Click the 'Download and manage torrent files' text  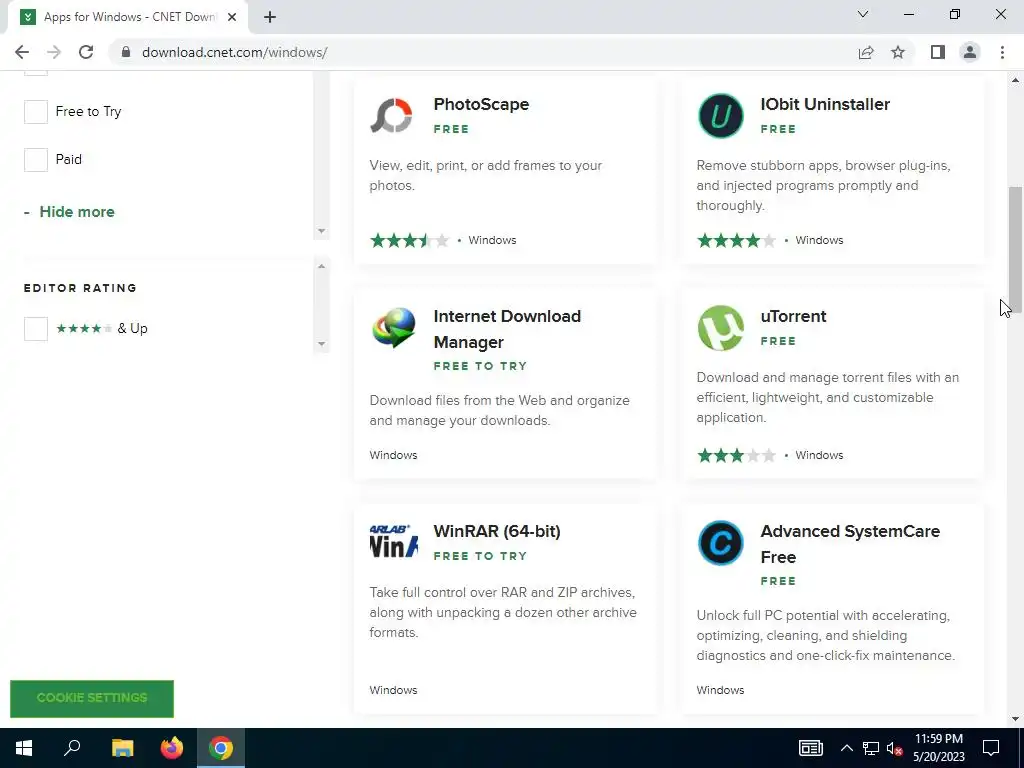click(827, 397)
